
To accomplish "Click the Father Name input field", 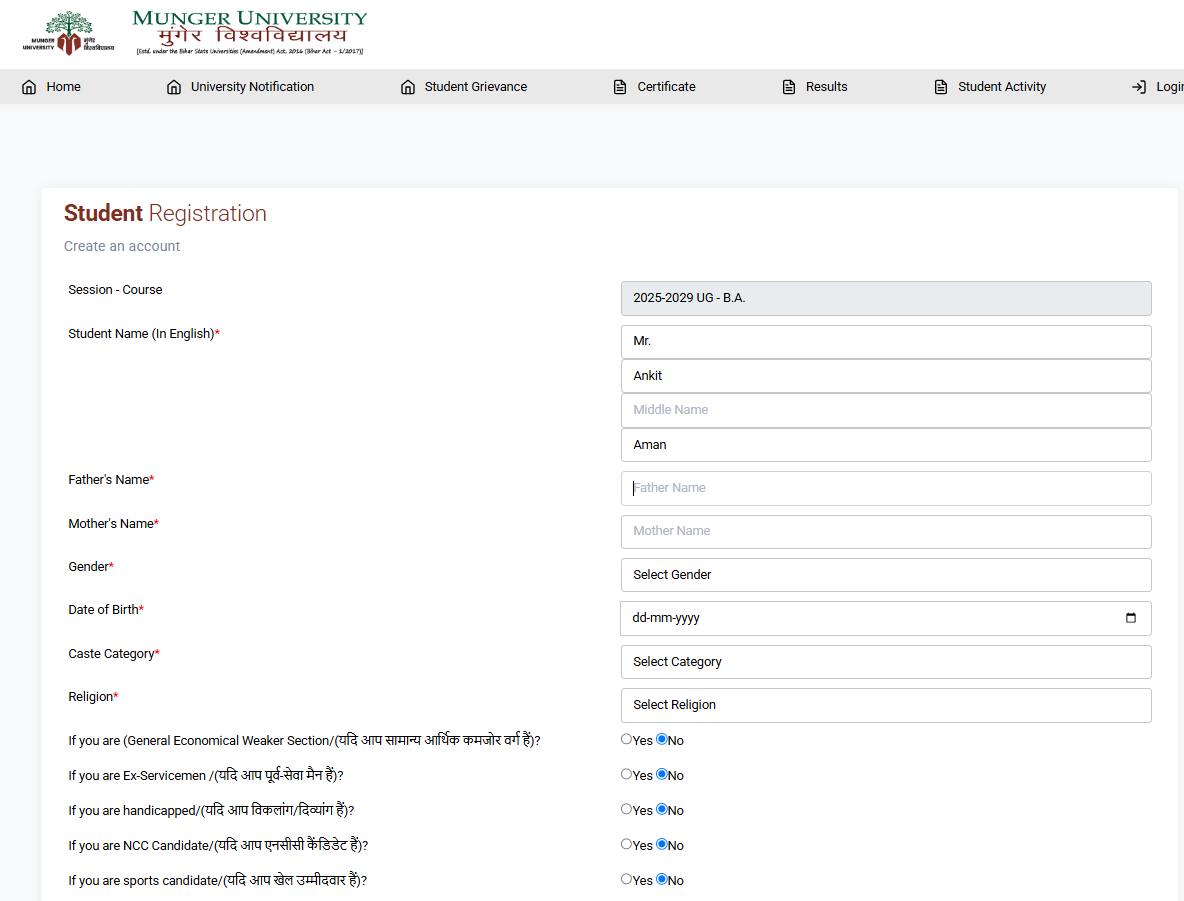I will (885, 488).
